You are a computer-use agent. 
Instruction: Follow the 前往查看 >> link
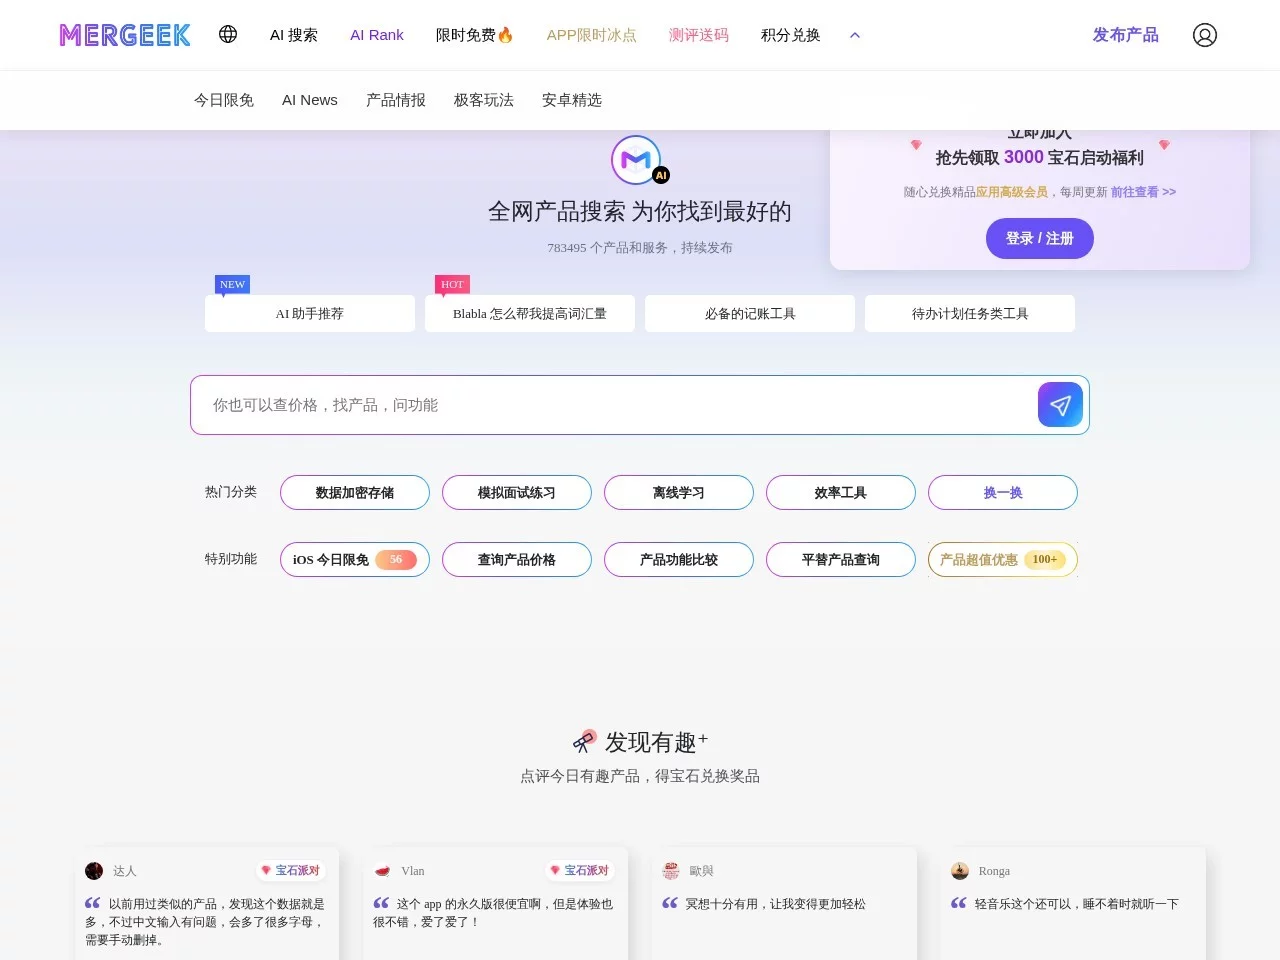1143,192
